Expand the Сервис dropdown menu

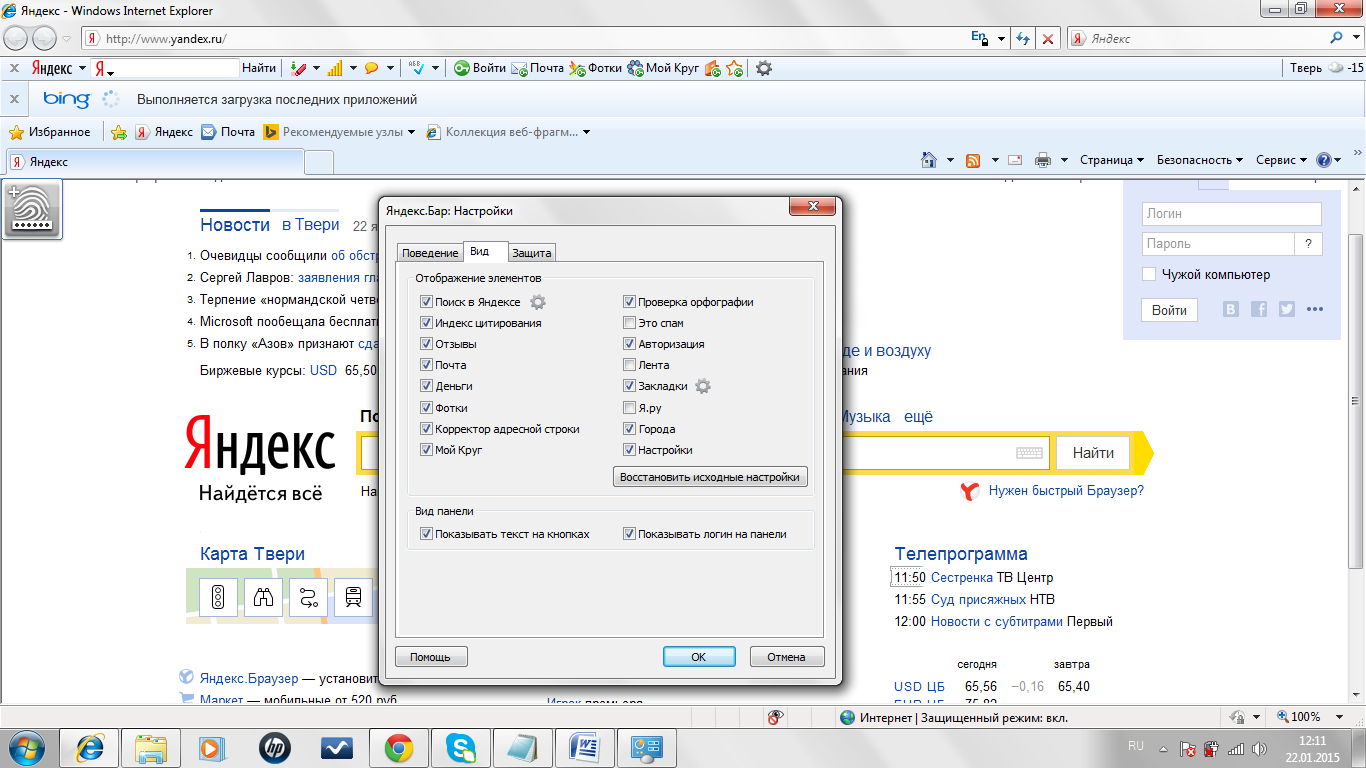[x=1281, y=160]
